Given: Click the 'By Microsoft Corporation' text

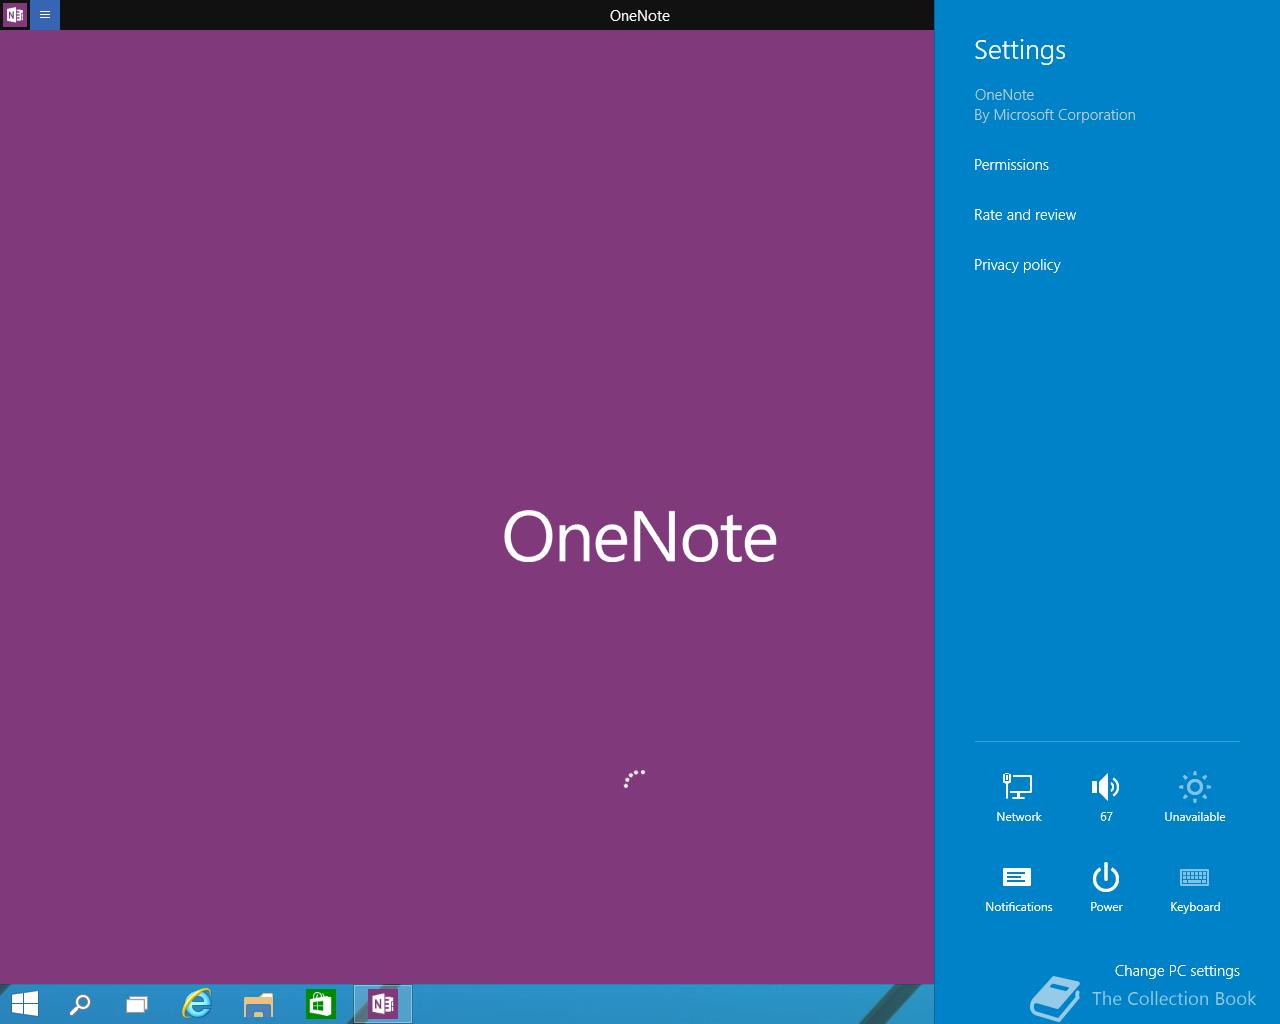Looking at the screenshot, I should click(1055, 115).
